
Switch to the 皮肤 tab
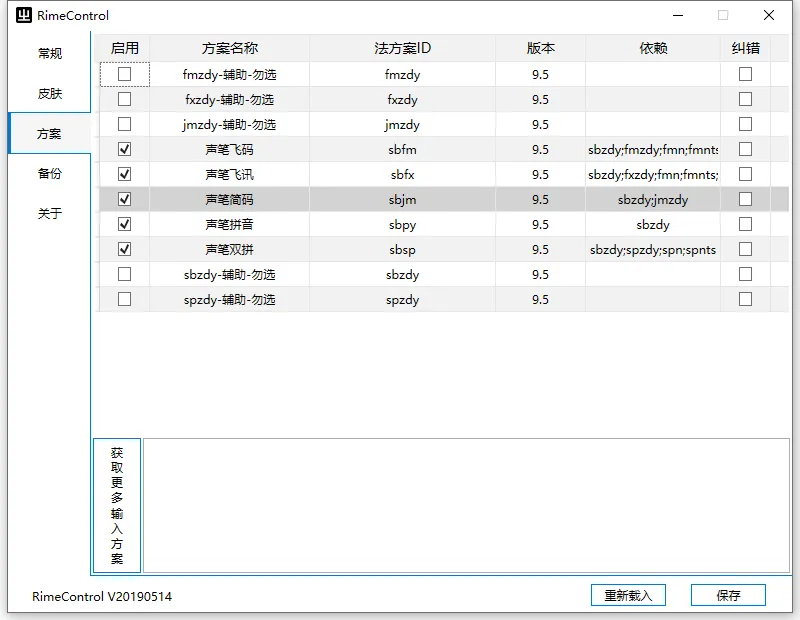pyautogui.click(x=49, y=94)
